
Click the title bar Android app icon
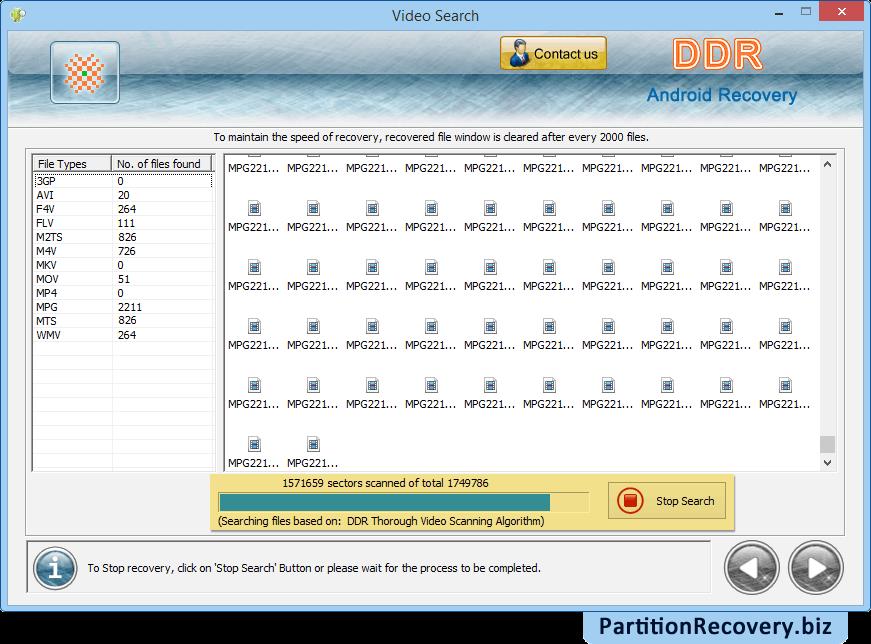click(x=17, y=15)
